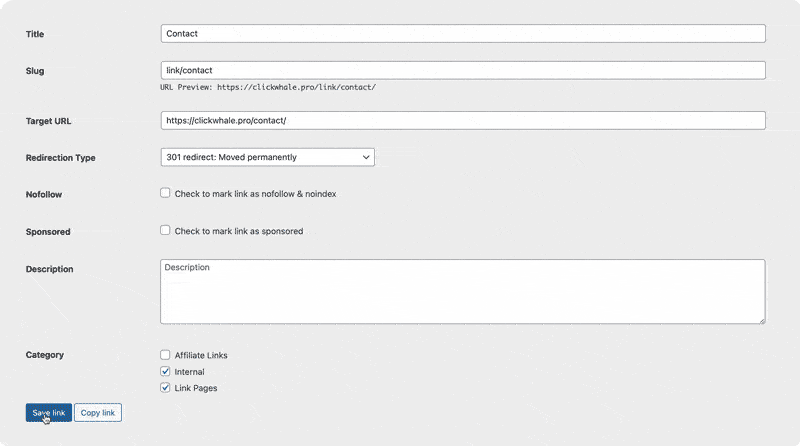Click the Copy link button

[98, 413]
